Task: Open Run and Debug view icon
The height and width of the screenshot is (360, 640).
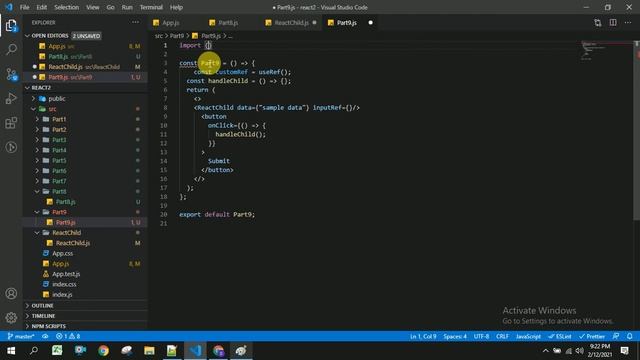Action: 11,98
